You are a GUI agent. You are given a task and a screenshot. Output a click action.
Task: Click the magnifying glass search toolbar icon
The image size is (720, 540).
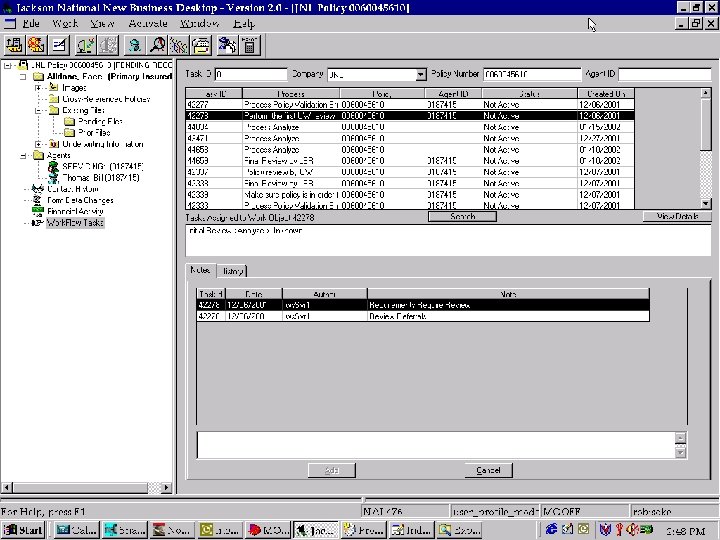click(x=157, y=45)
